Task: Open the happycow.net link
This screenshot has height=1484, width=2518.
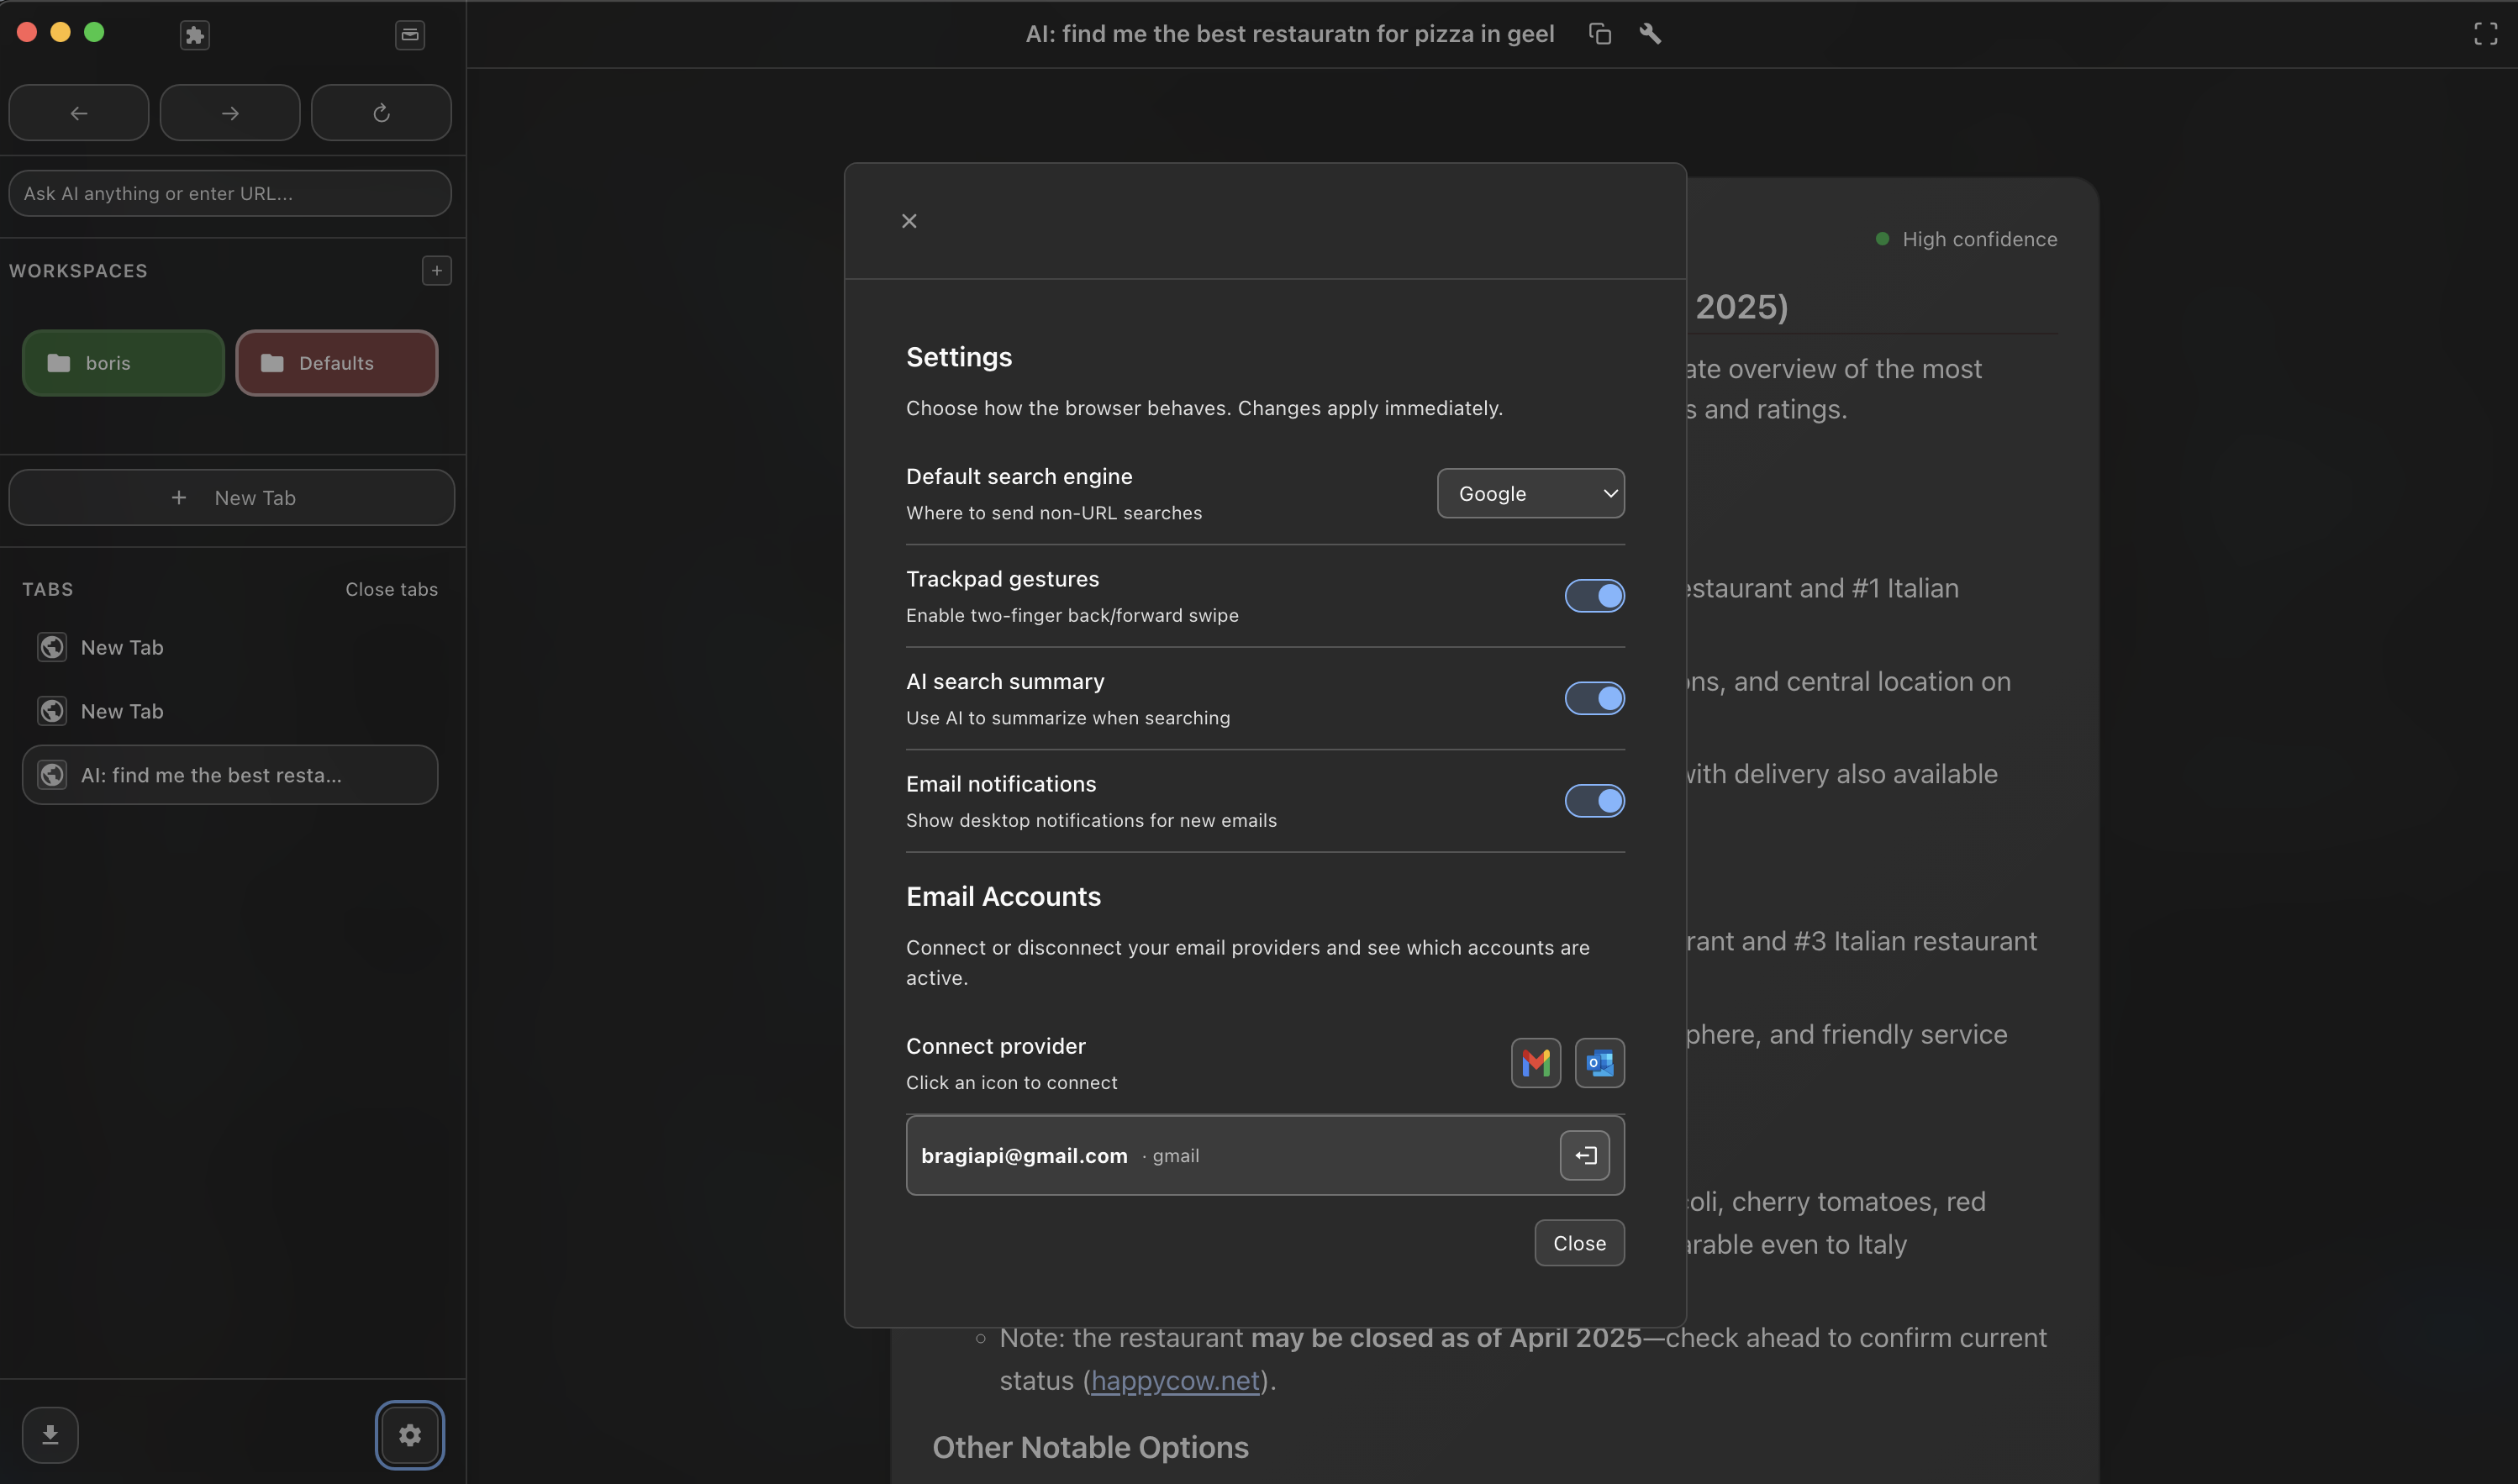Action: [1174, 1380]
